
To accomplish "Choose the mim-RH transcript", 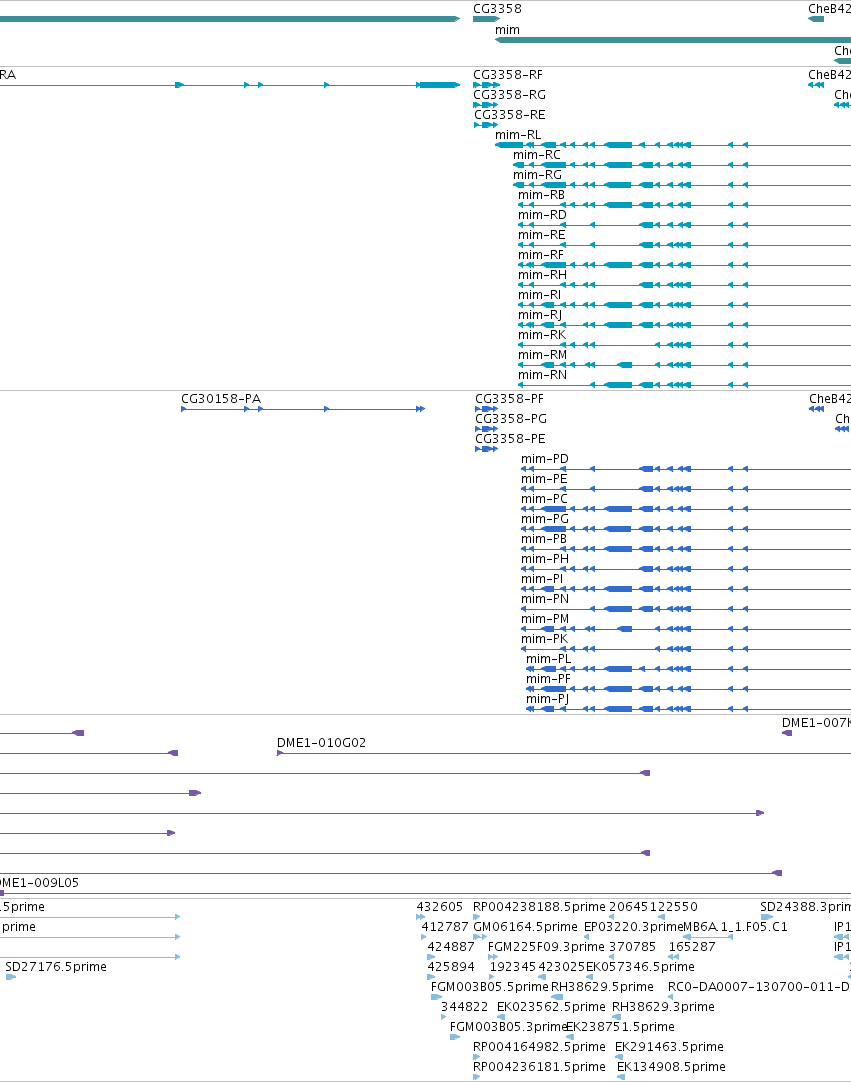I will [542, 275].
